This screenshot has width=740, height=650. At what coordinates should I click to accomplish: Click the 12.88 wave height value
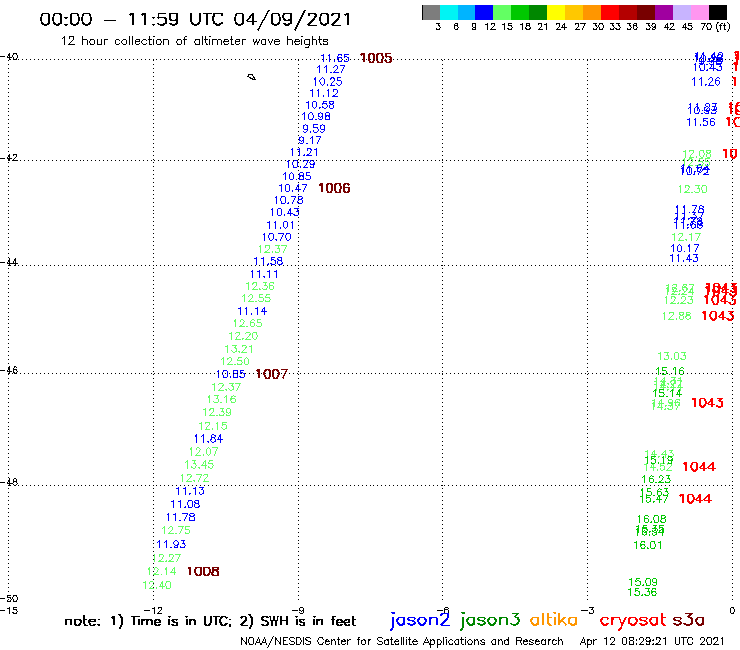coord(677,316)
